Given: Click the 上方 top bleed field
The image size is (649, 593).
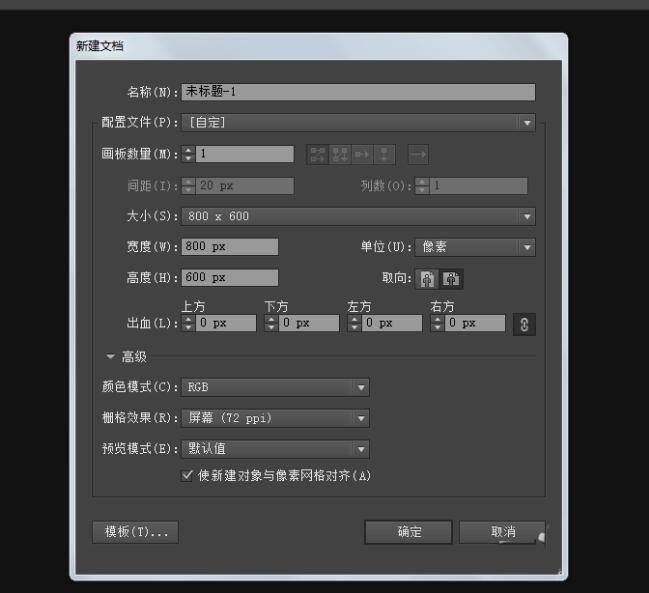Looking at the screenshot, I should (226, 323).
